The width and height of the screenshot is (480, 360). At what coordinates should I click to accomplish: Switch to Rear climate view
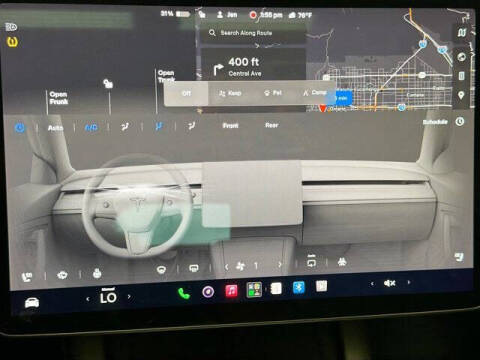click(x=272, y=125)
